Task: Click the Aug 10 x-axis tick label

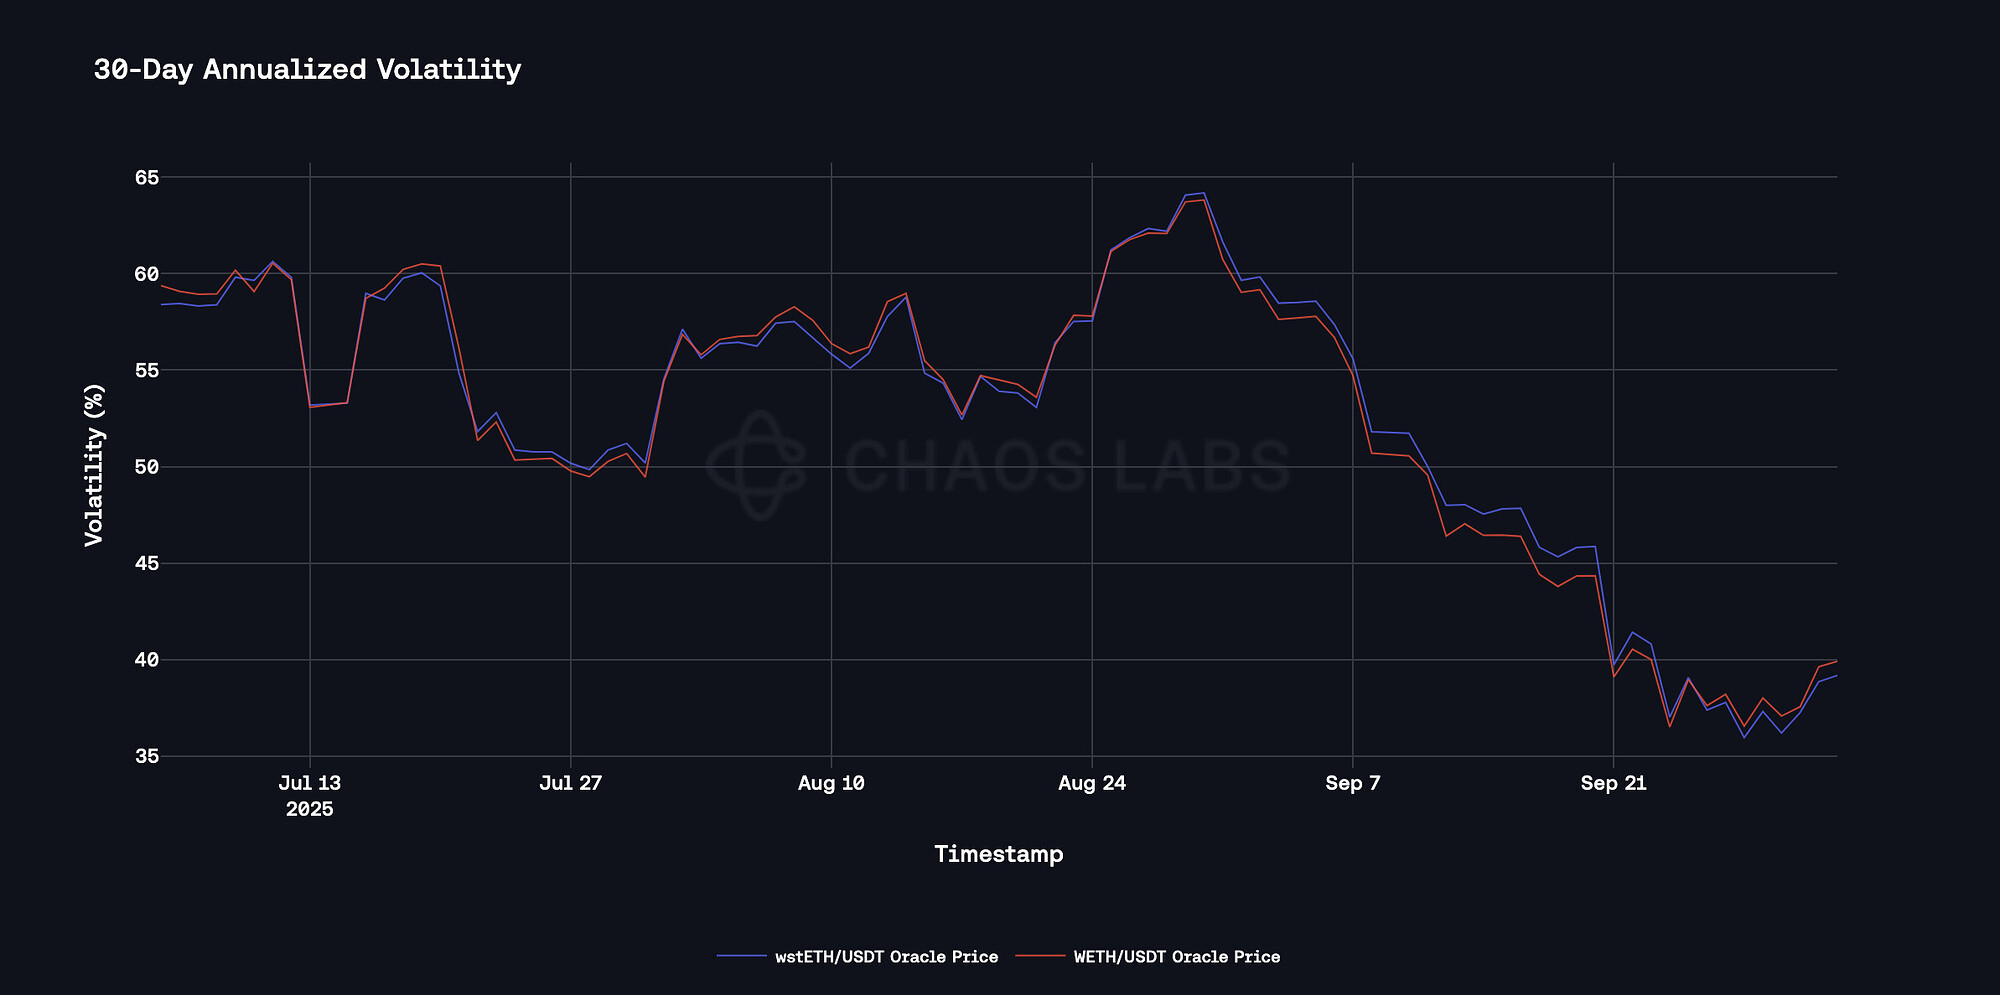Action: click(x=831, y=783)
